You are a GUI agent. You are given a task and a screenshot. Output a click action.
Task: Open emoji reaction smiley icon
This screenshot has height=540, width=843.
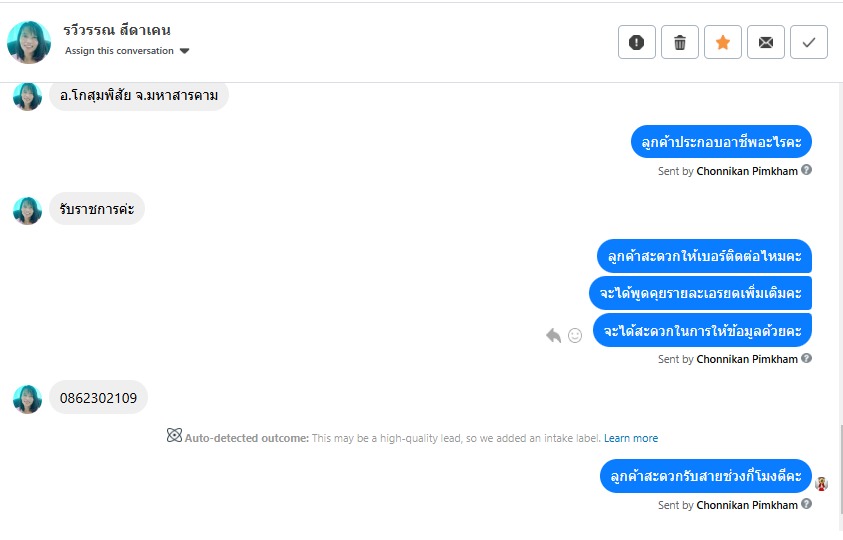(x=575, y=335)
